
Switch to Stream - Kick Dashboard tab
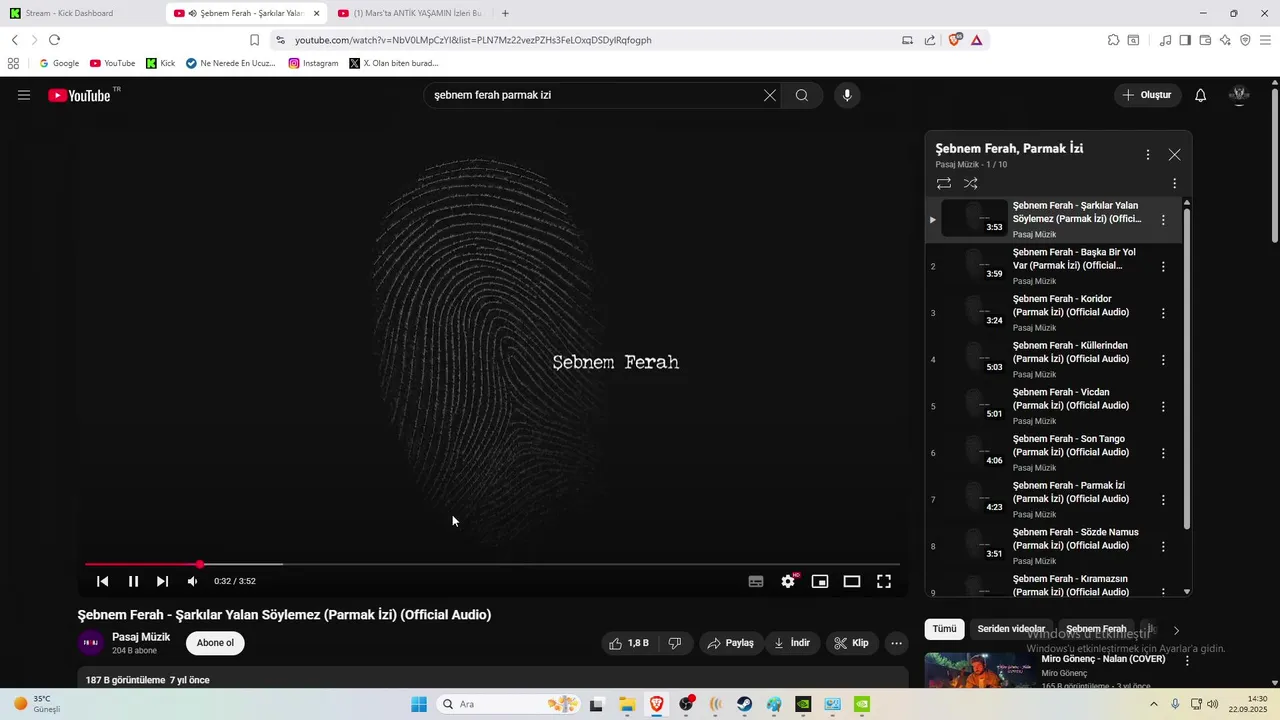82,13
